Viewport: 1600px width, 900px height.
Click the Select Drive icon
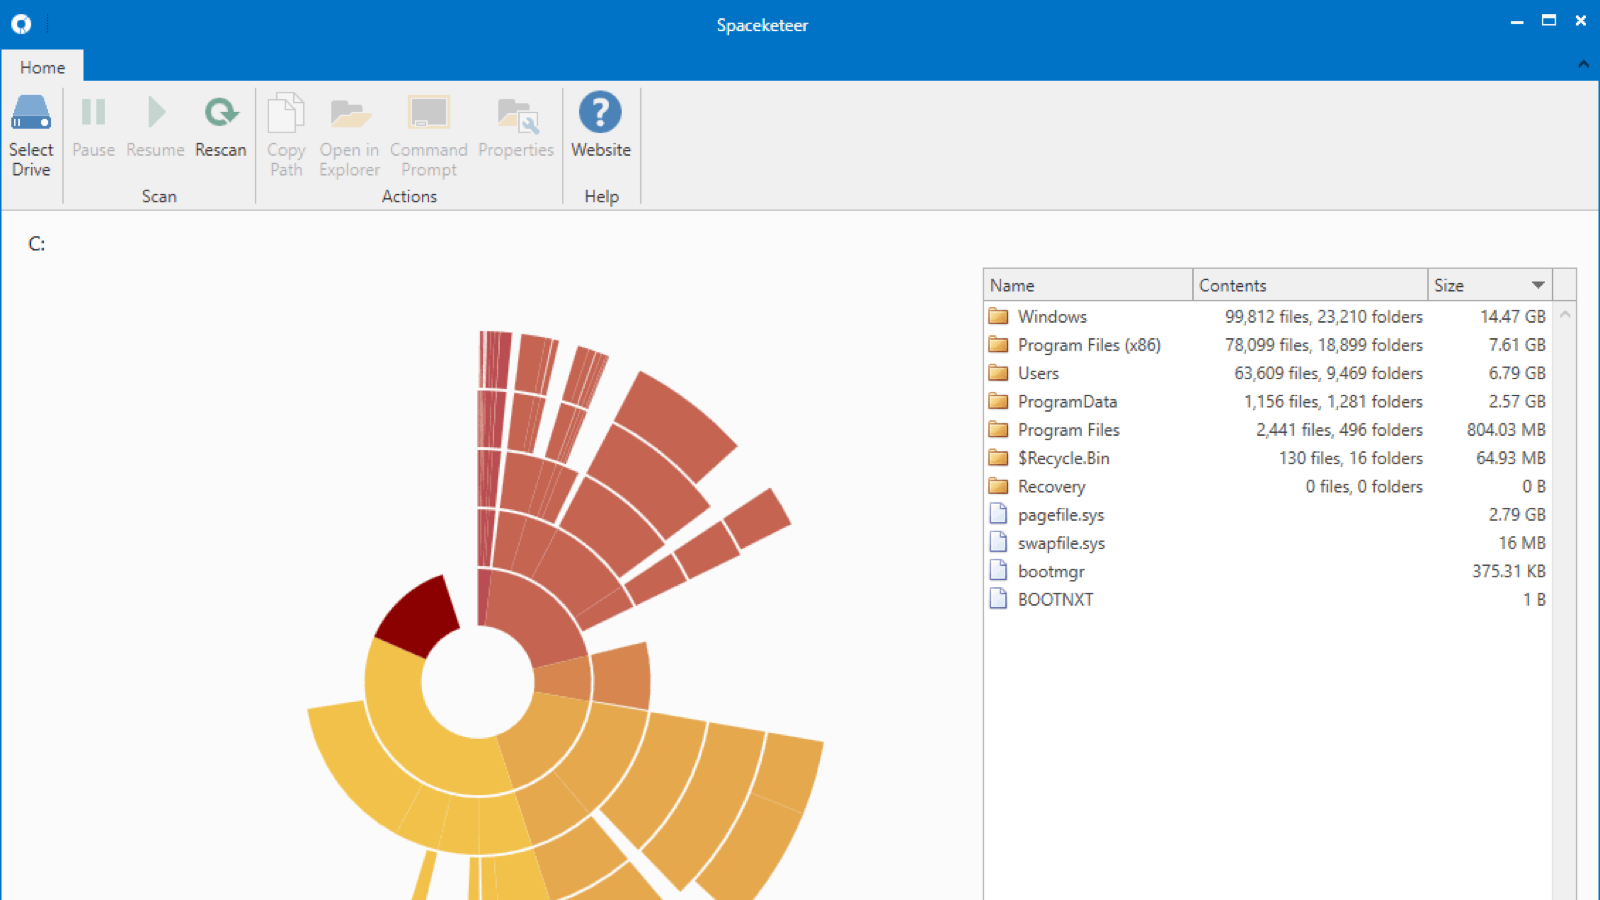pos(31,114)
